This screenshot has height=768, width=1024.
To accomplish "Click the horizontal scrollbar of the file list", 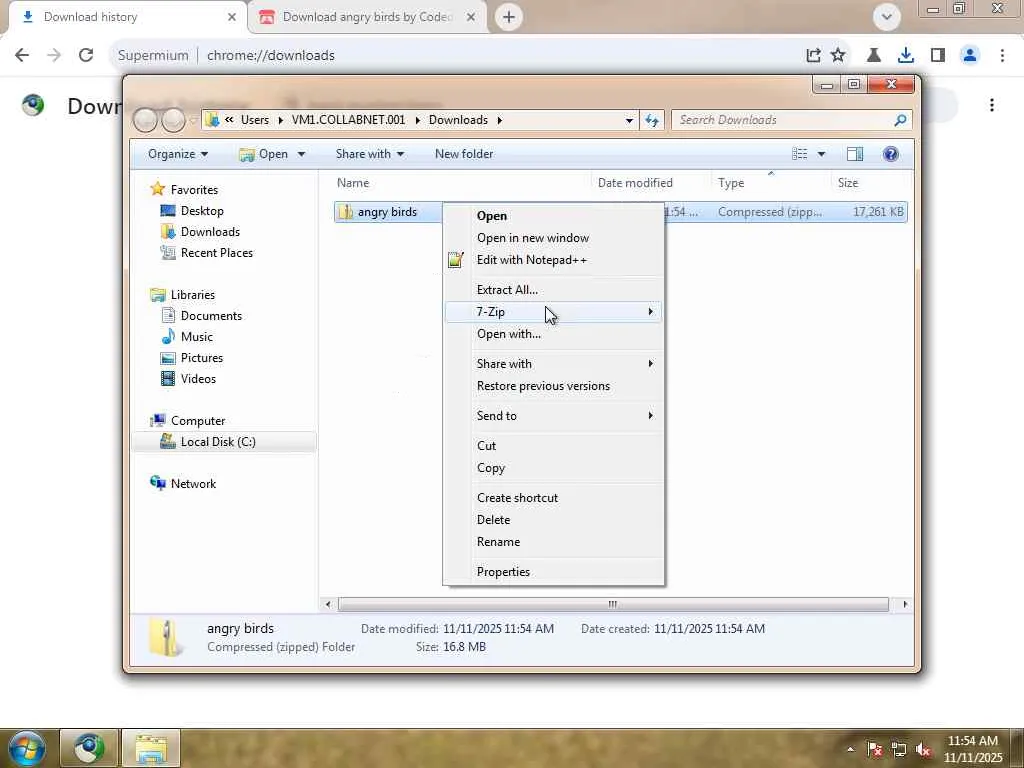I will 613,604.
